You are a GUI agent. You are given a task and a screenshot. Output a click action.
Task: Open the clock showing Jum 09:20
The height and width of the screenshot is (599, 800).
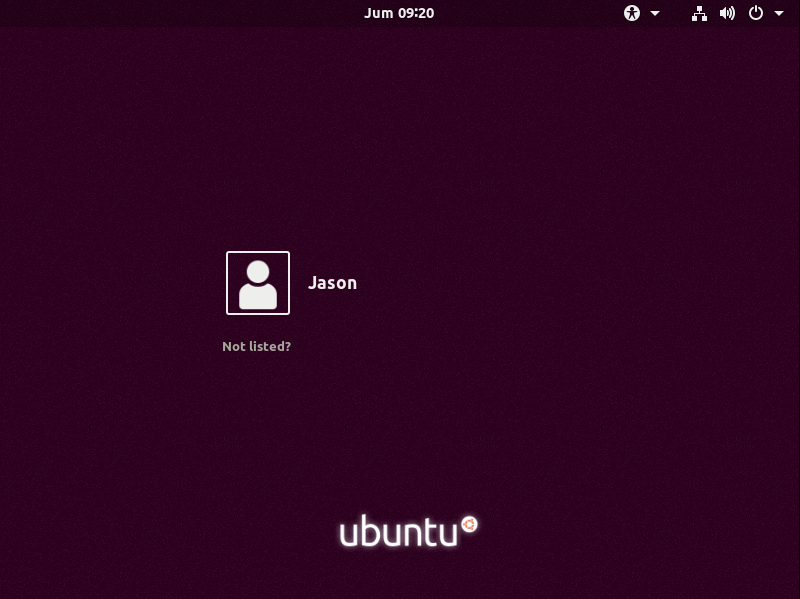point(399,13)
